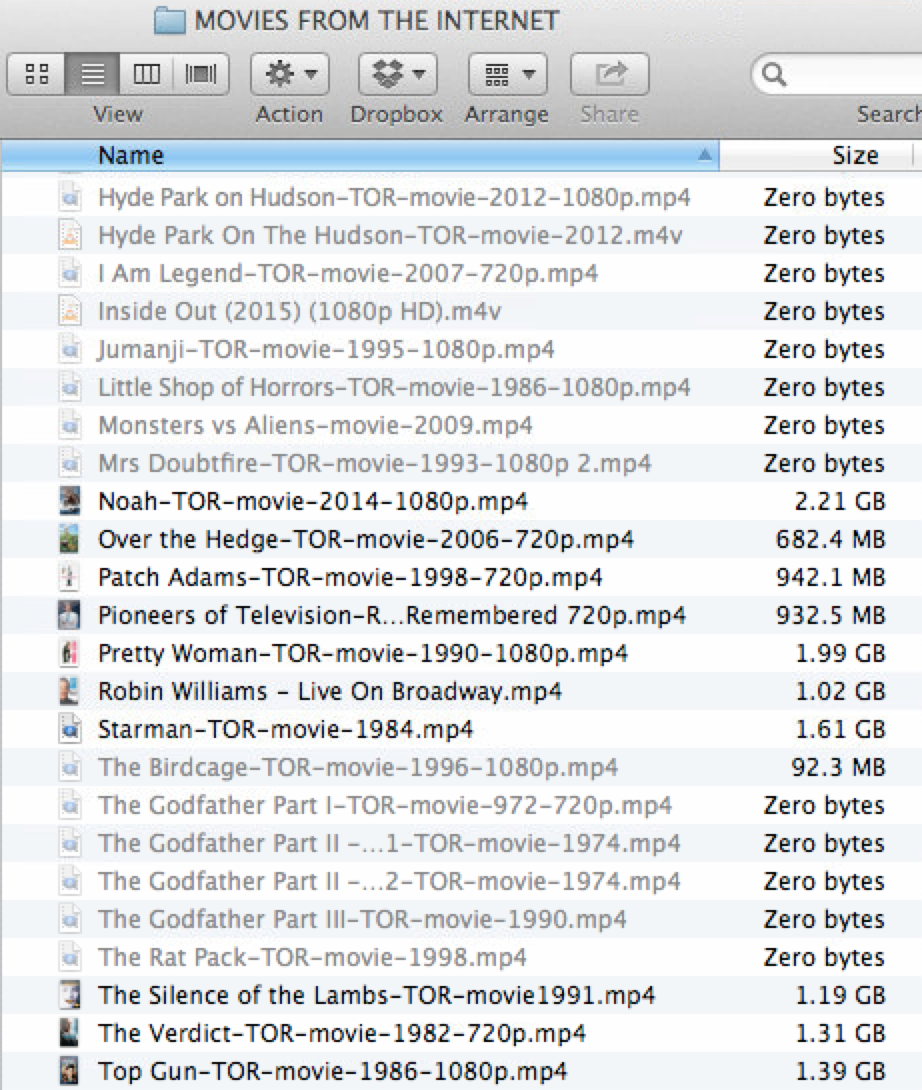922x1090 pixels.
Task: Click The Birdcage file icon
Action: coord(70,767)
